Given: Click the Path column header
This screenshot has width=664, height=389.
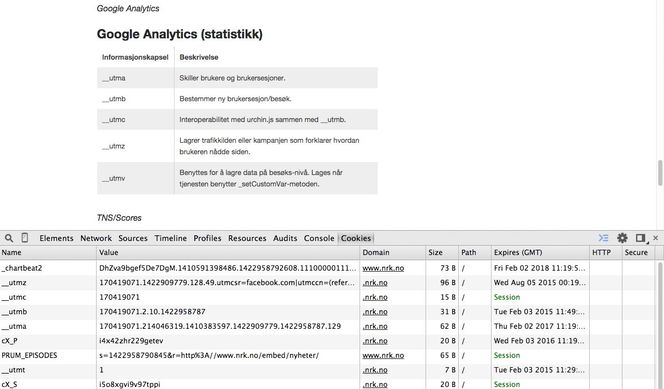Looking at the screenshot, I should pyautogui.click(x=475, y=252).
